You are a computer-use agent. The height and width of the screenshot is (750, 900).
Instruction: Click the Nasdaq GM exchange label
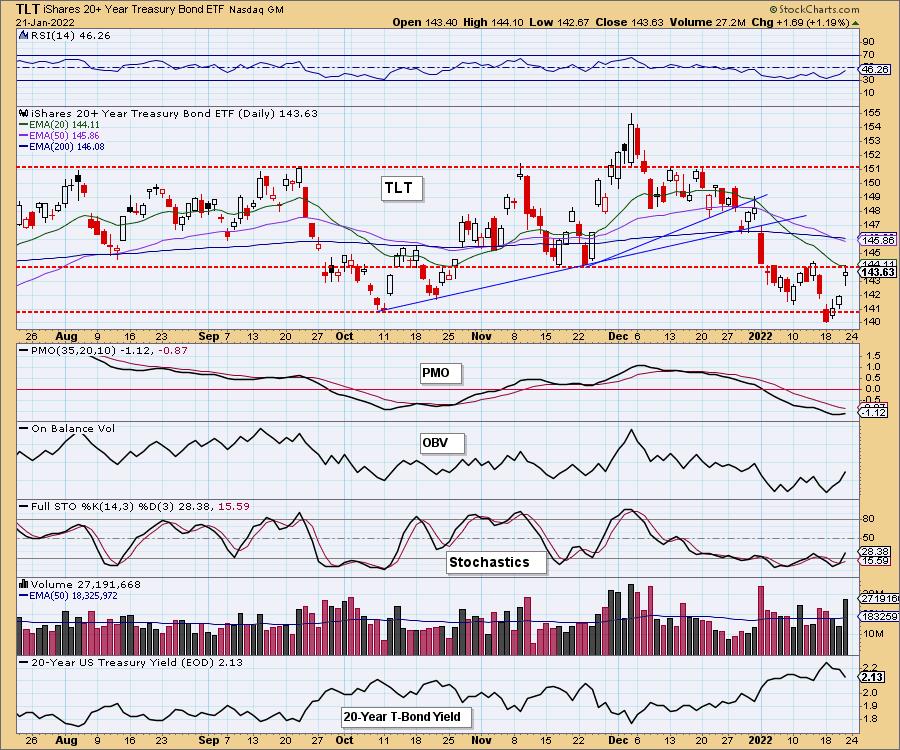click(x=257, y=10)
